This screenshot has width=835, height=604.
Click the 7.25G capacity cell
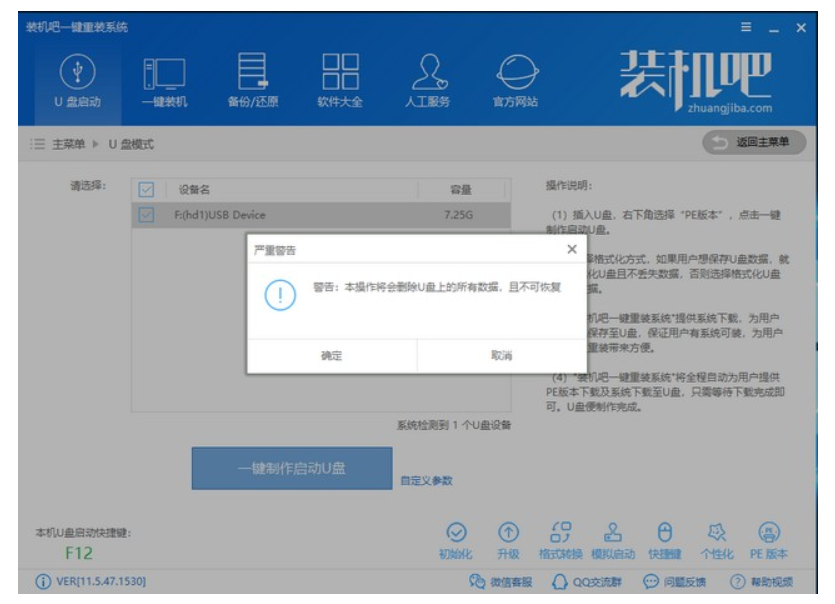pyautogui.click(x=459, y=215)
